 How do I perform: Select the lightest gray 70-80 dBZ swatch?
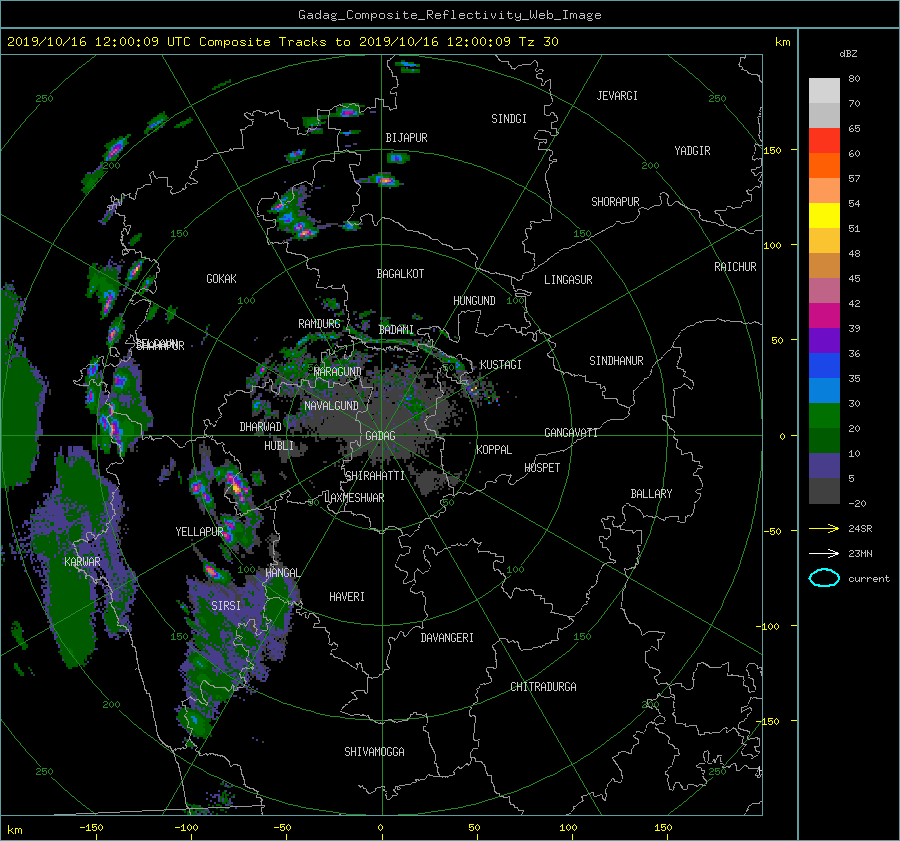(x=824, y=90)
